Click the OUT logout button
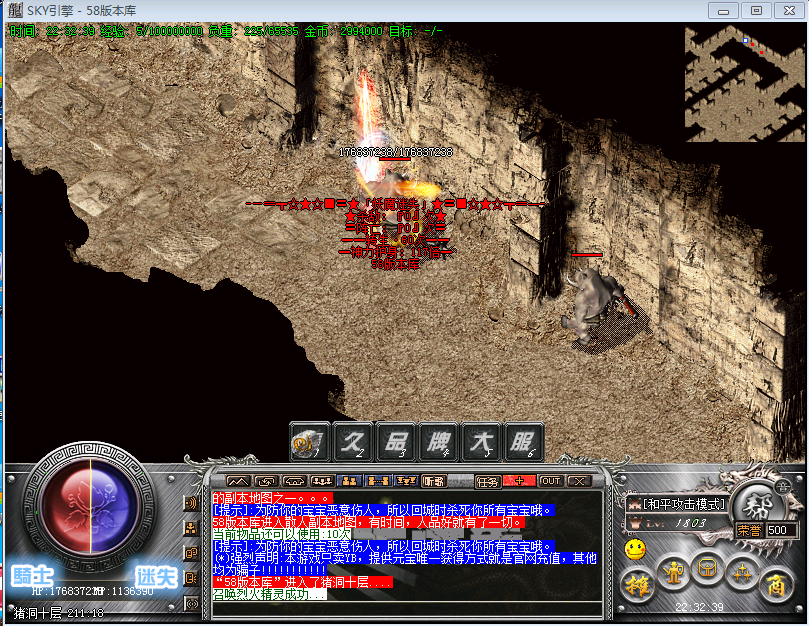The width and height of the screenshot is (809, 626). click(x=551, y=481)
